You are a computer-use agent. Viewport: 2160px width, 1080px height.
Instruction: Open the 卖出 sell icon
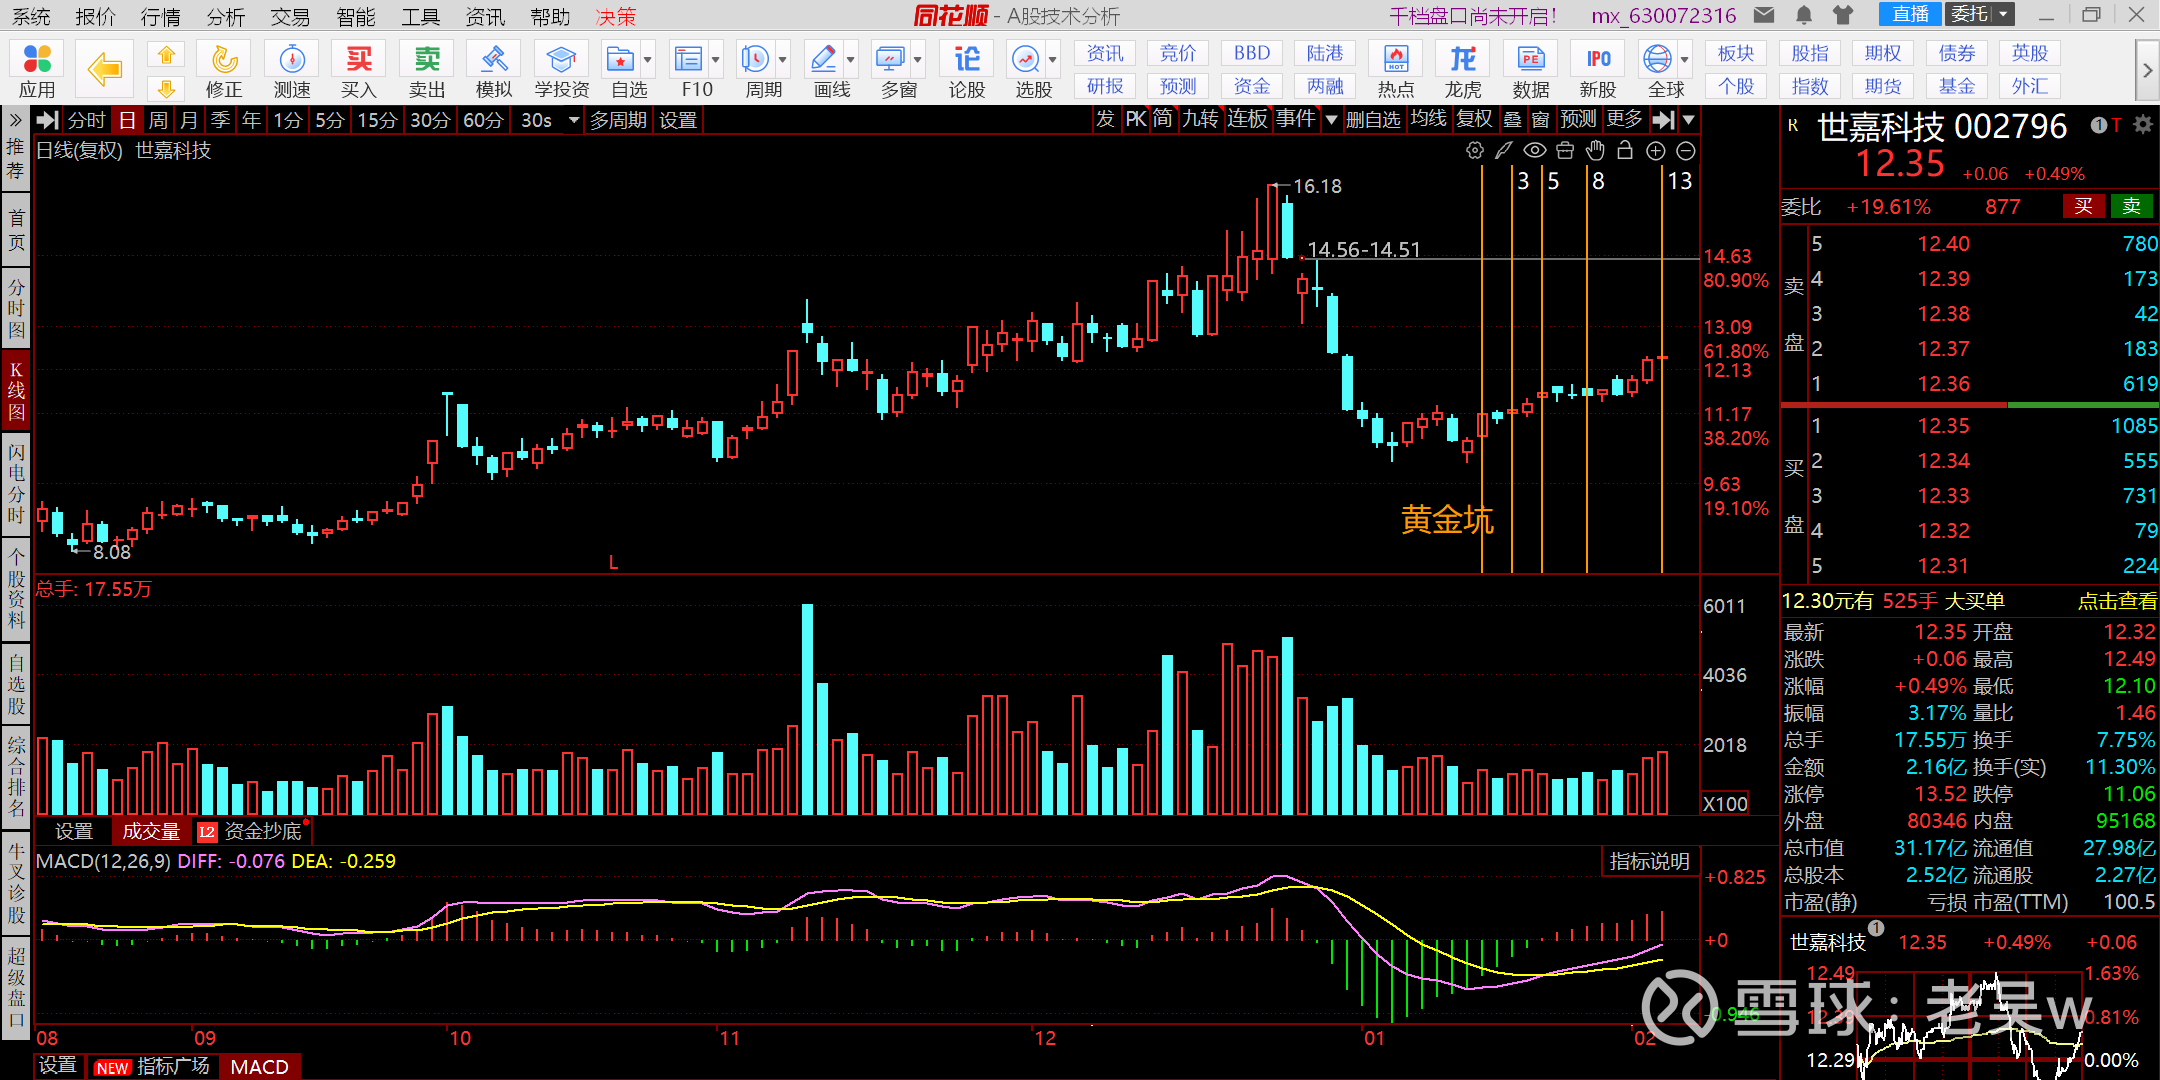coord(427,69)
